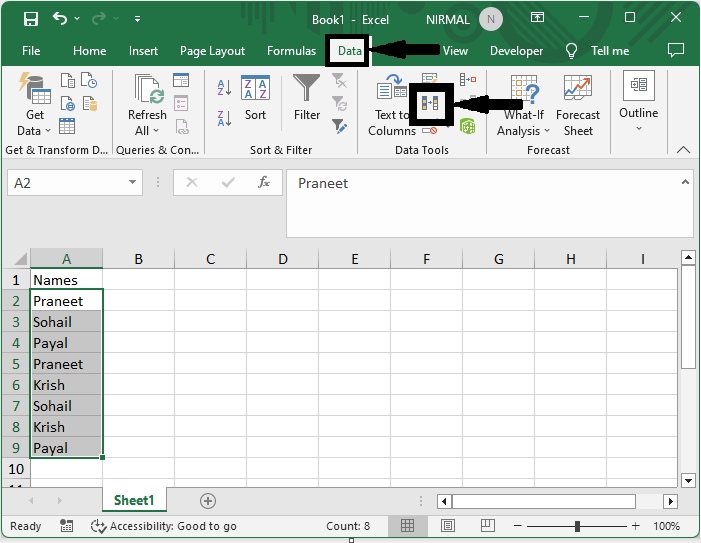Click the vertical scrollbar down arrow
This screenshot has width=701, height=543.
coord(688,481)
